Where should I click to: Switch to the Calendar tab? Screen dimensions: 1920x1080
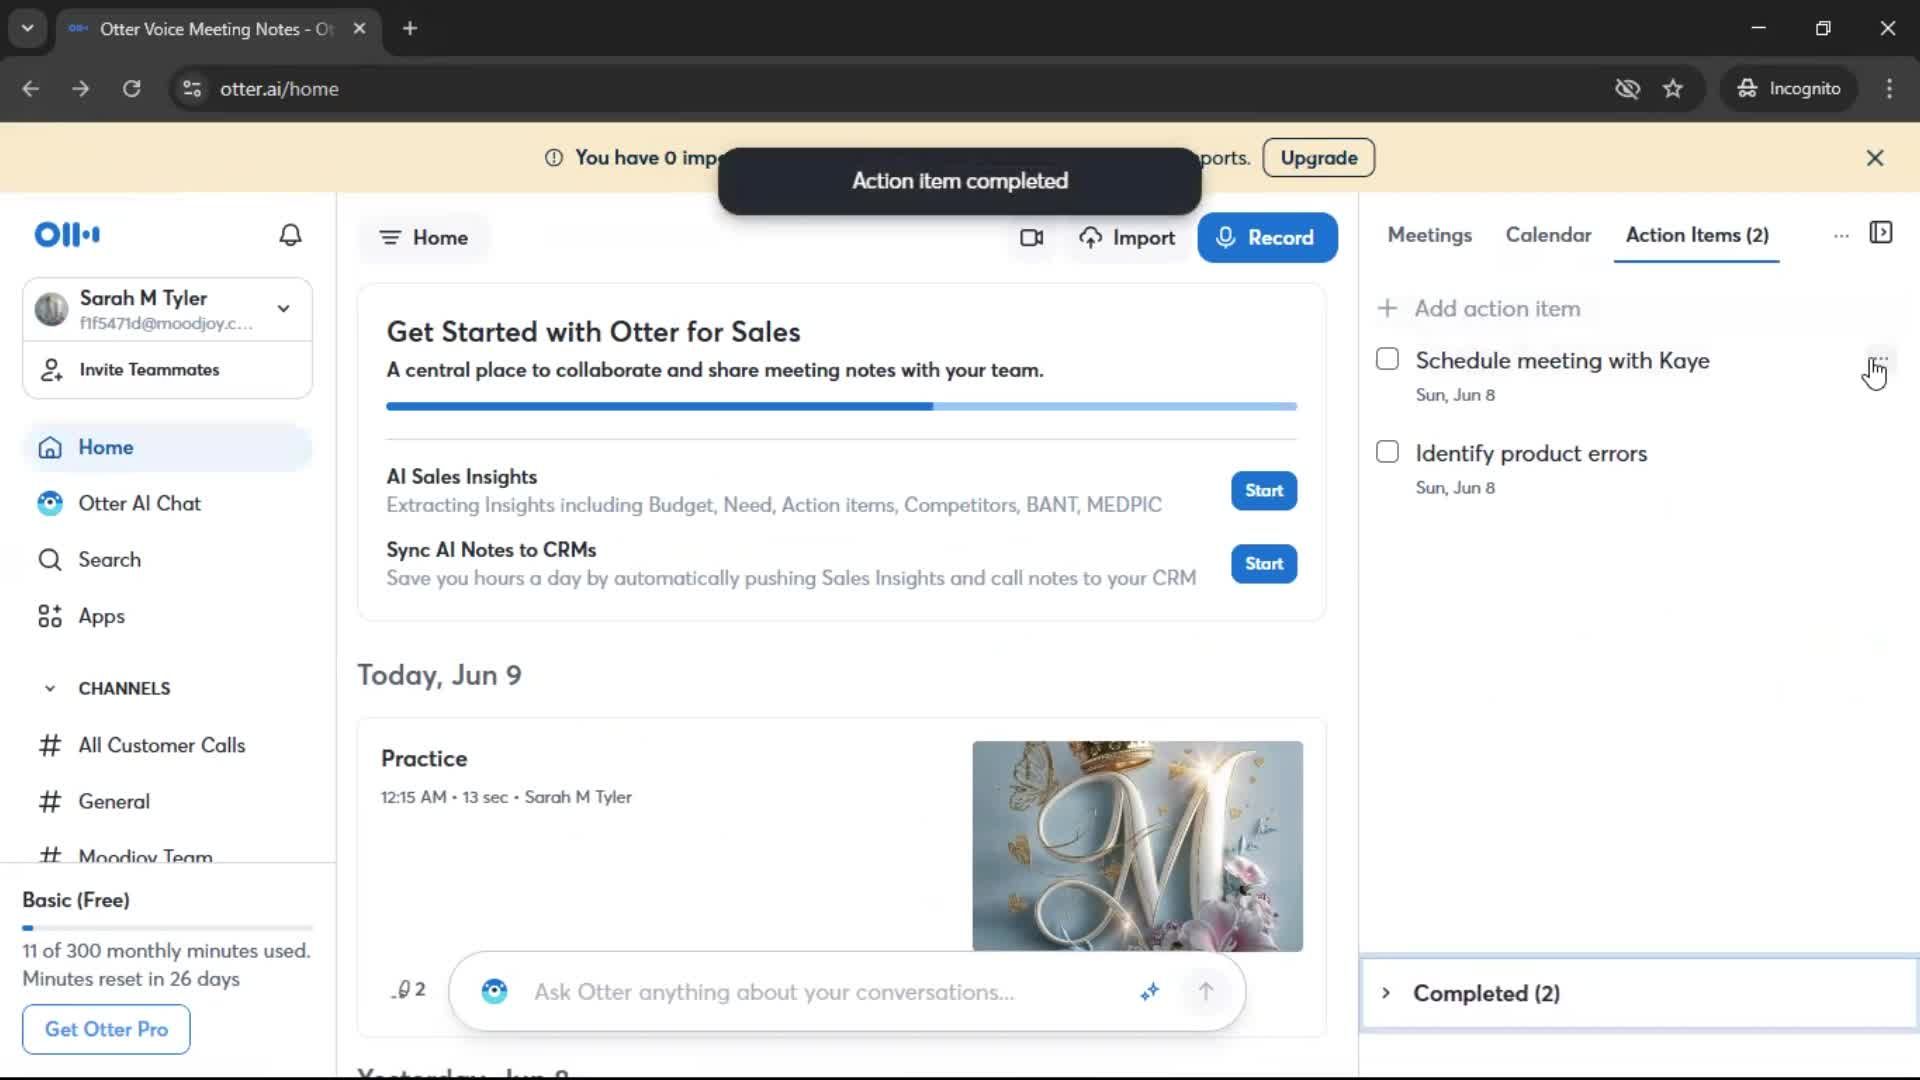click(x=1548, y=235)
